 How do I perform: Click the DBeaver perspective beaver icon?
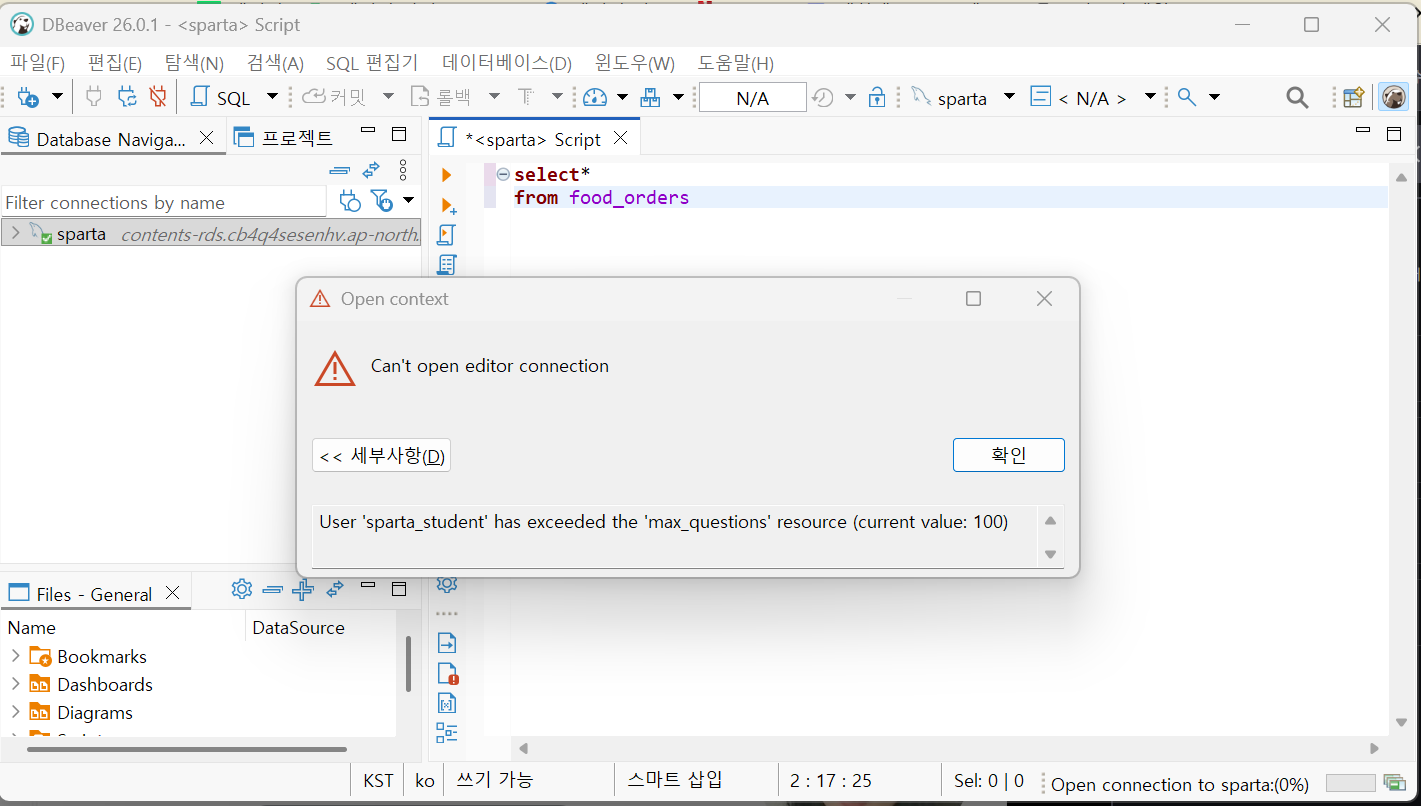[x=1394, y=97]
